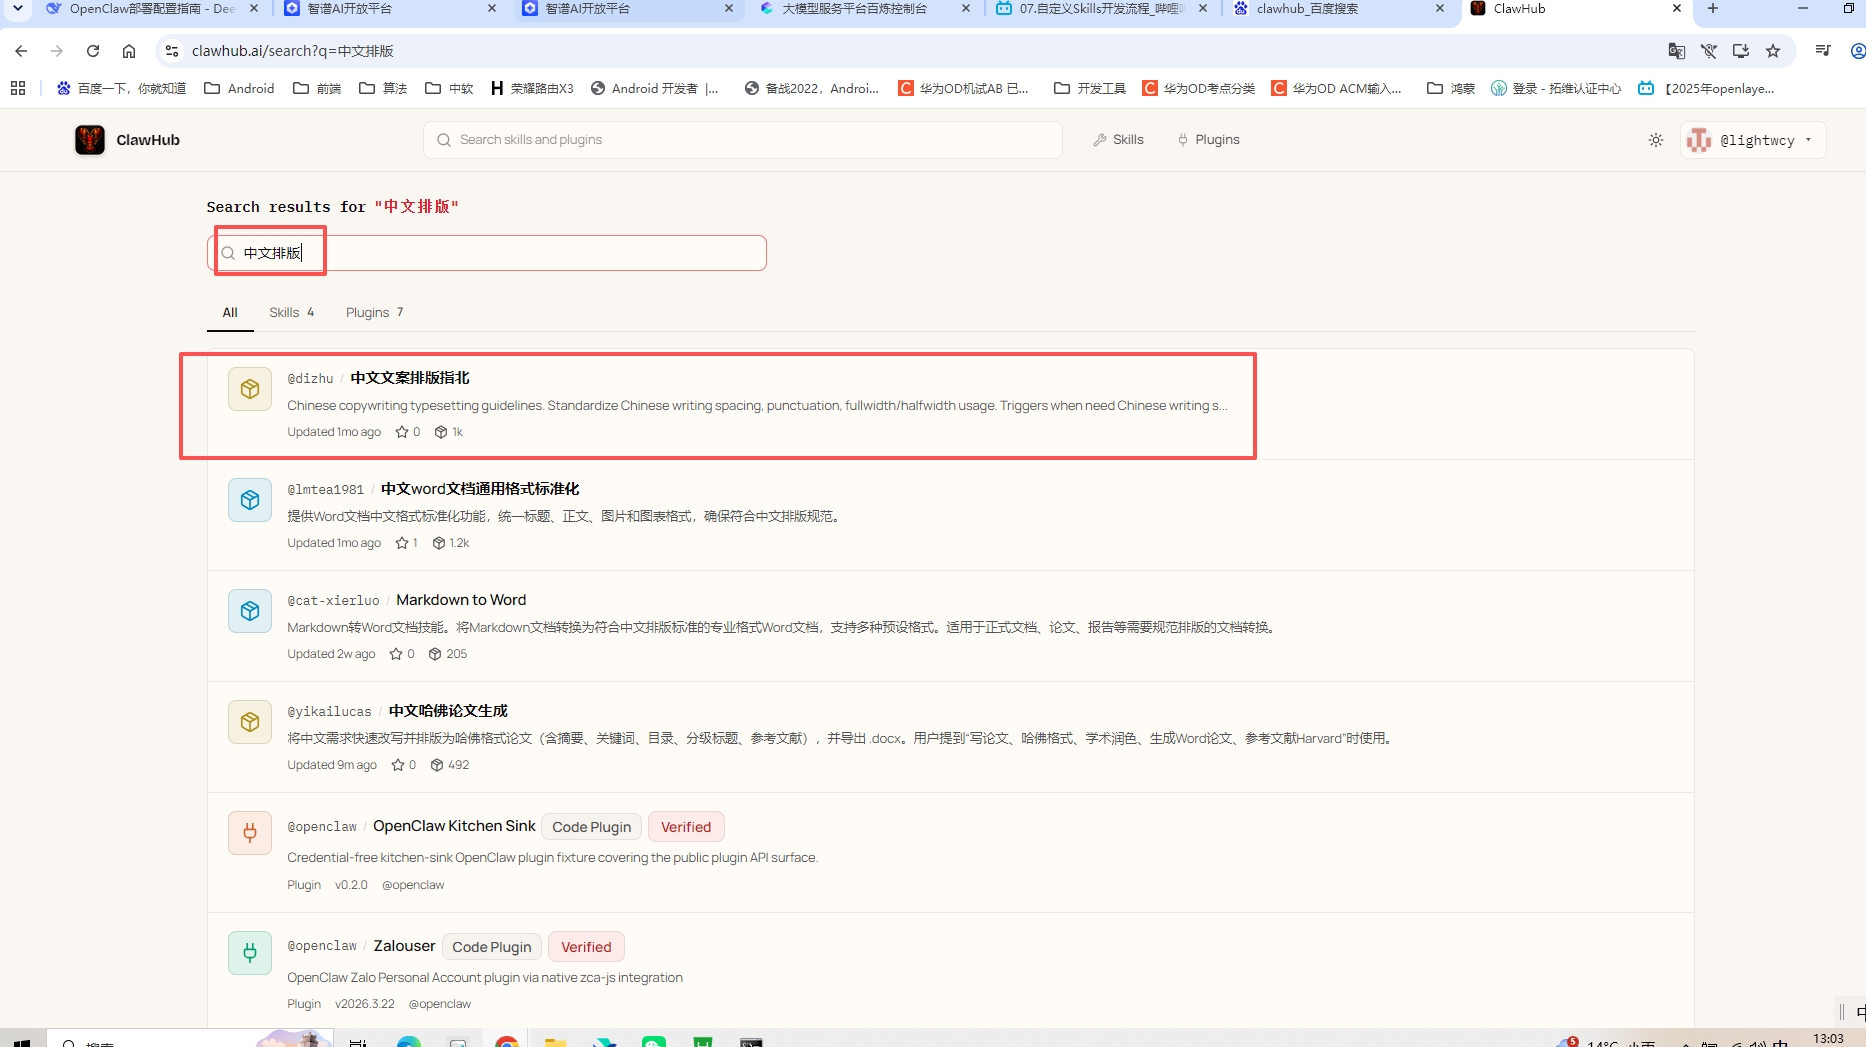Click the Code Plugin badge on Zalouser
The height and width of the screenshot is (1047, 1866).
492,947
